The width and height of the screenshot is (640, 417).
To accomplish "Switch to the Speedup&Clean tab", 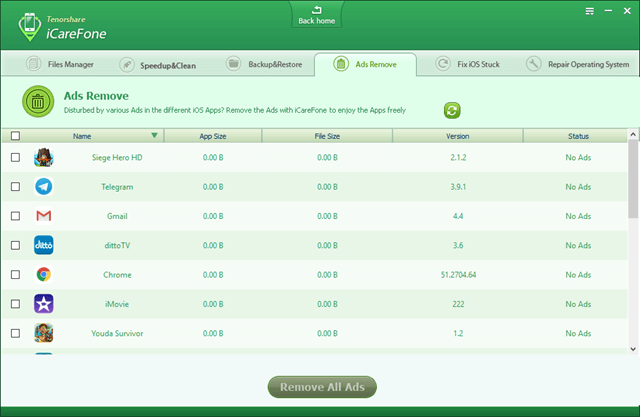I will tap(158, 65).
